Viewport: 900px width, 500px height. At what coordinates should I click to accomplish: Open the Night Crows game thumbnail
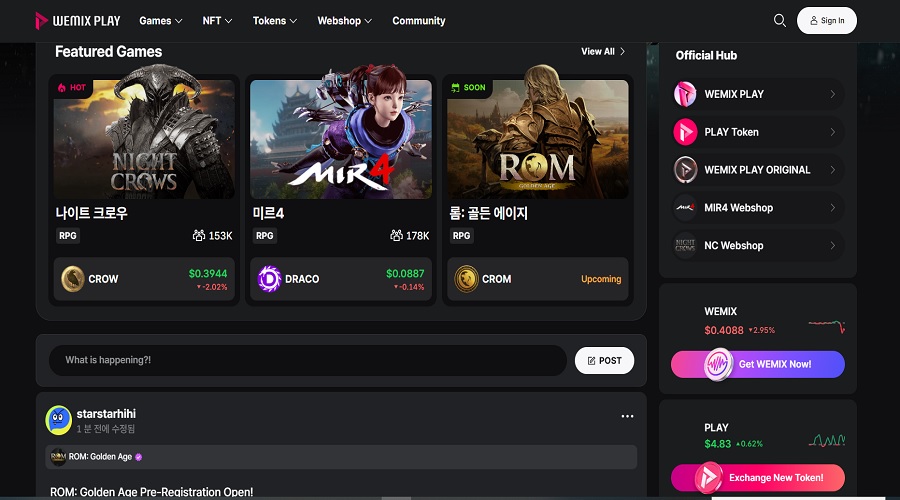[x=144, y=138]
